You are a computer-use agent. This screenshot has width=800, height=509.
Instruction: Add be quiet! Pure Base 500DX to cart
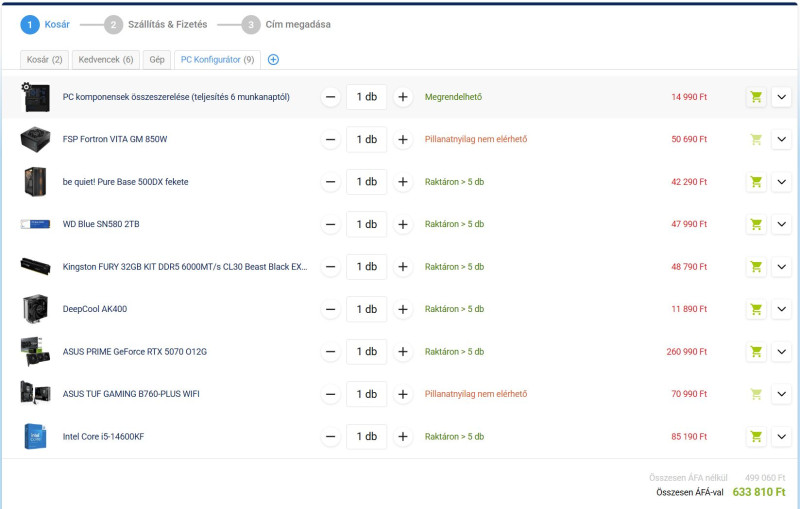[756, 182]
